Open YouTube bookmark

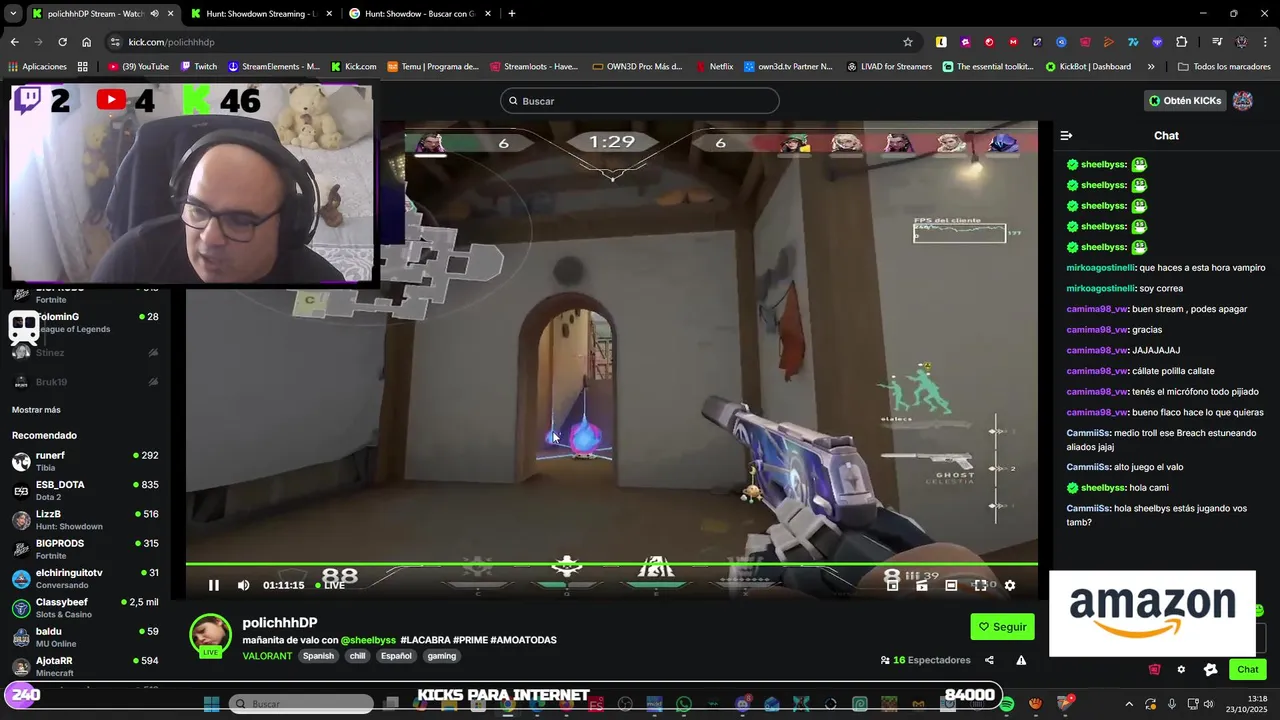[138, 67]
